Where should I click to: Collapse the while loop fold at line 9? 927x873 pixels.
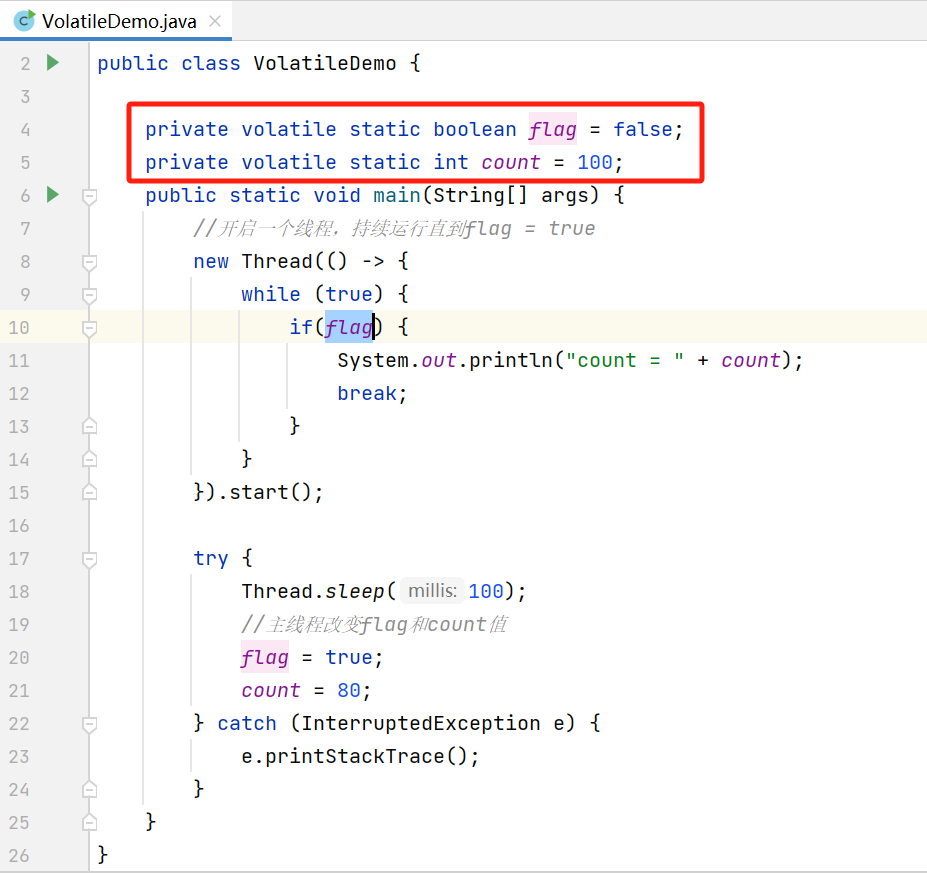click(89, 296)
